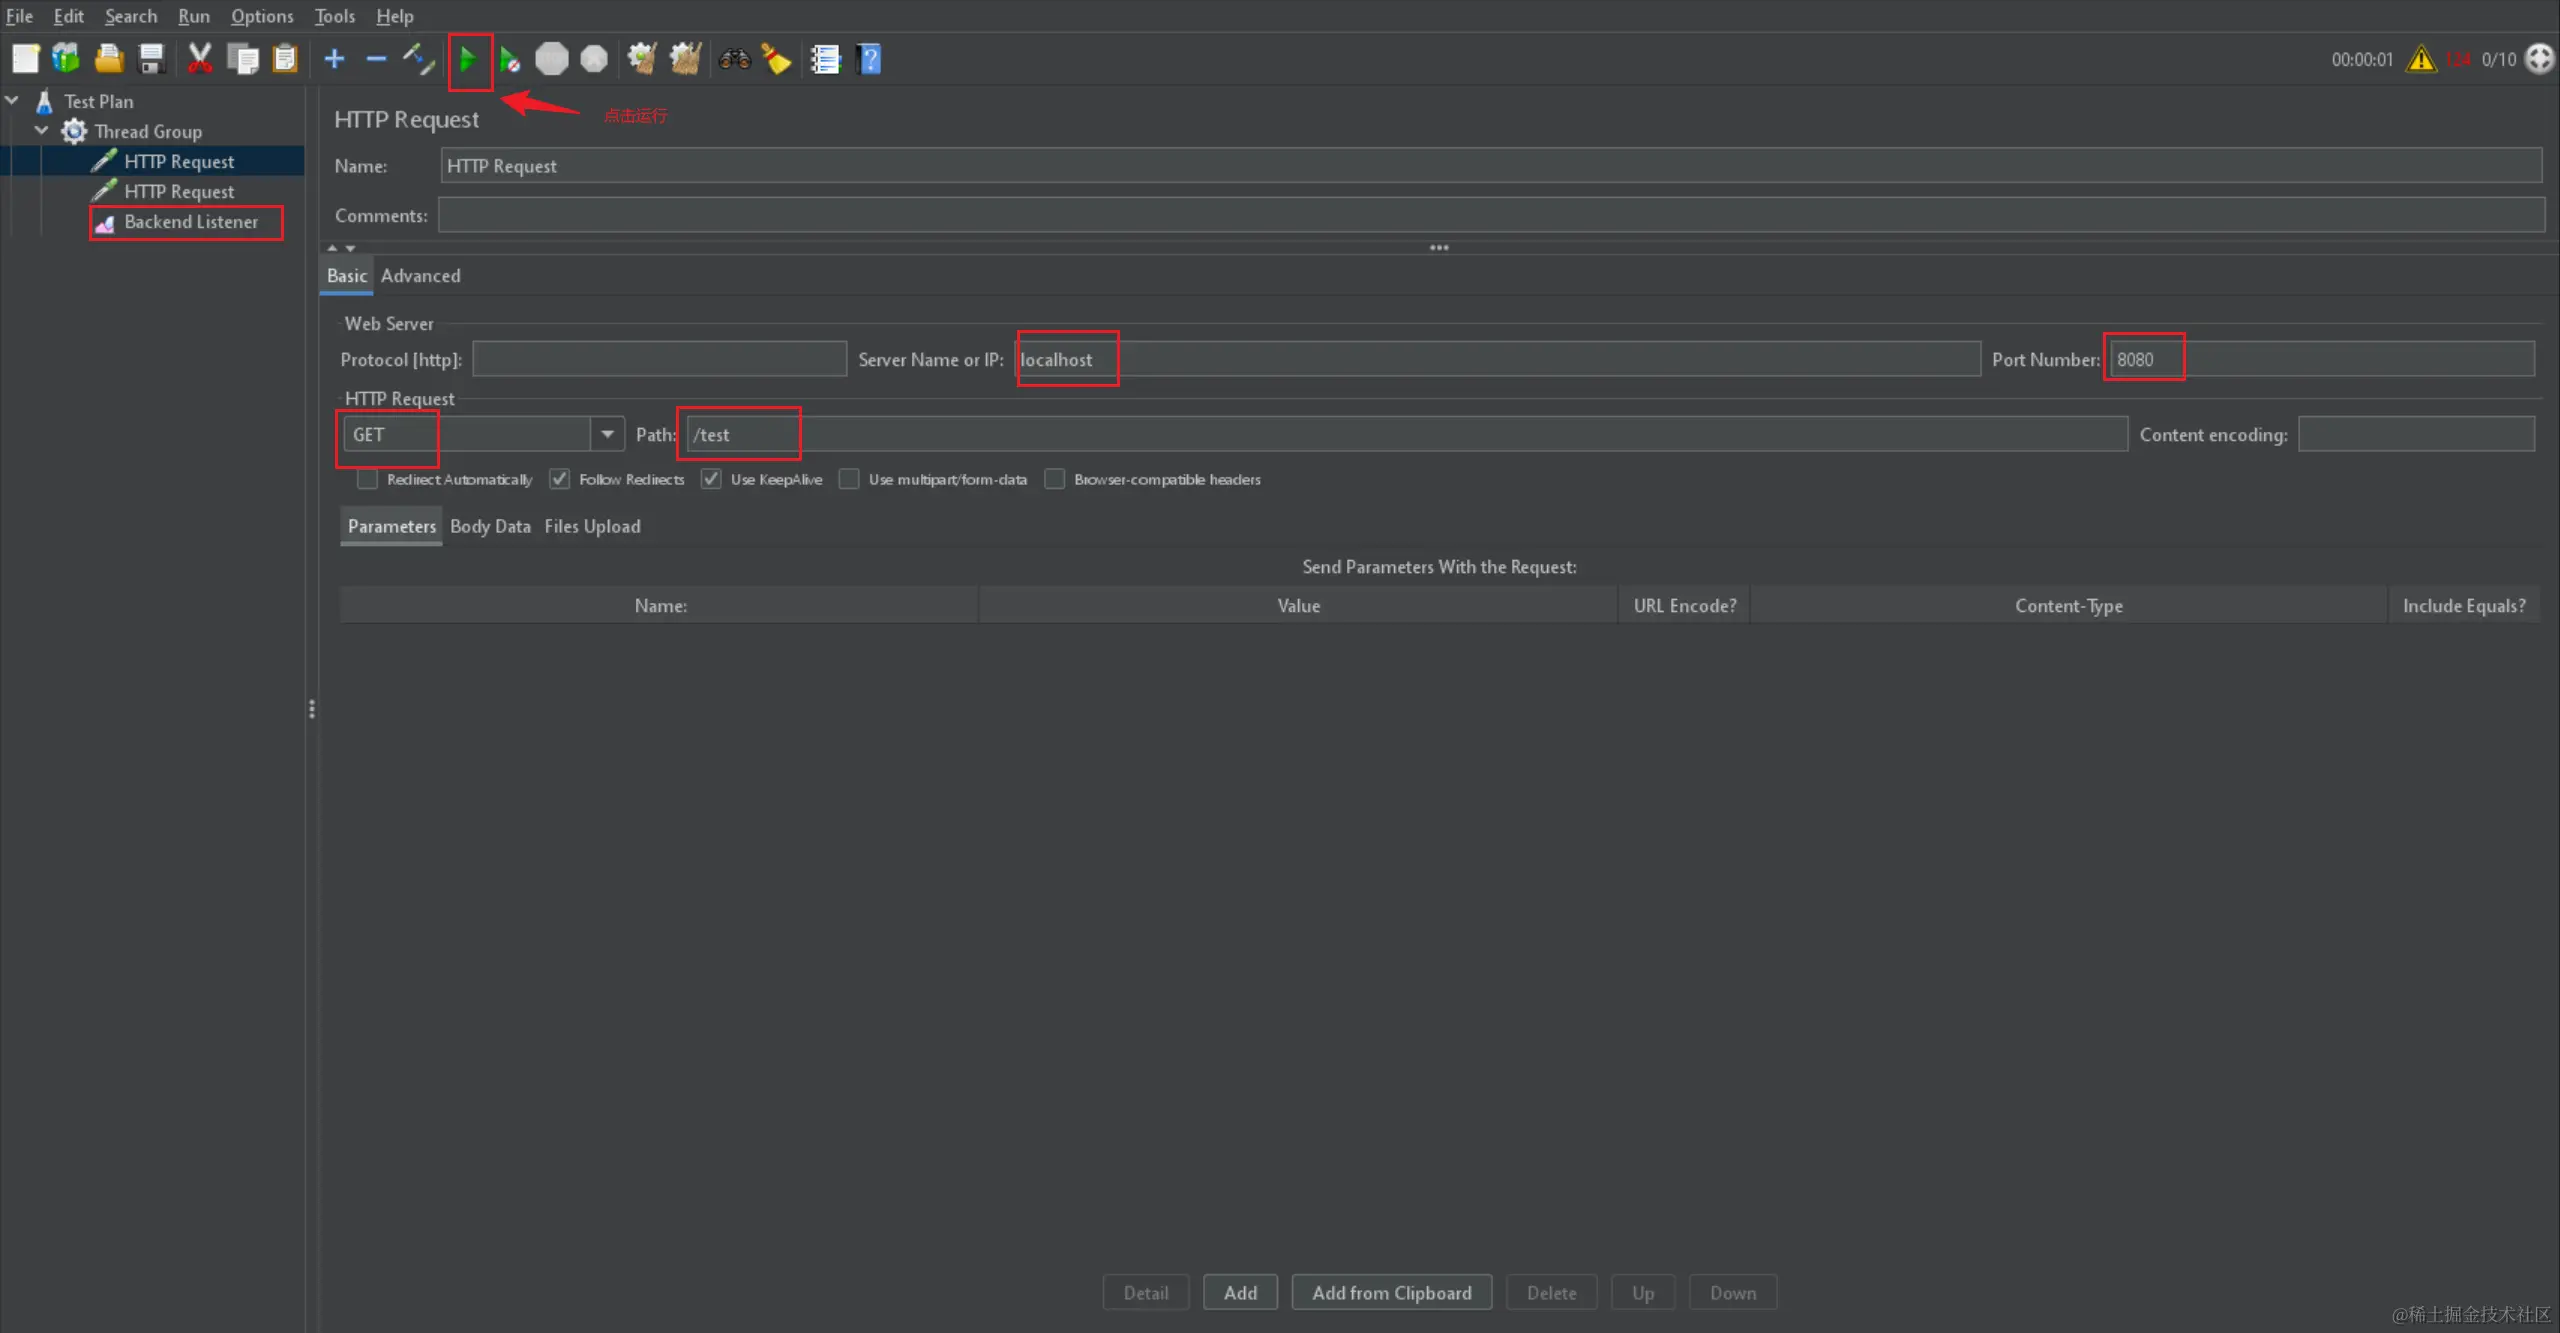Image resolution: width=2560 pixels, height=1333 pixels.
Task: Uncheck Follow Redirects option
Action: (560, 480)
